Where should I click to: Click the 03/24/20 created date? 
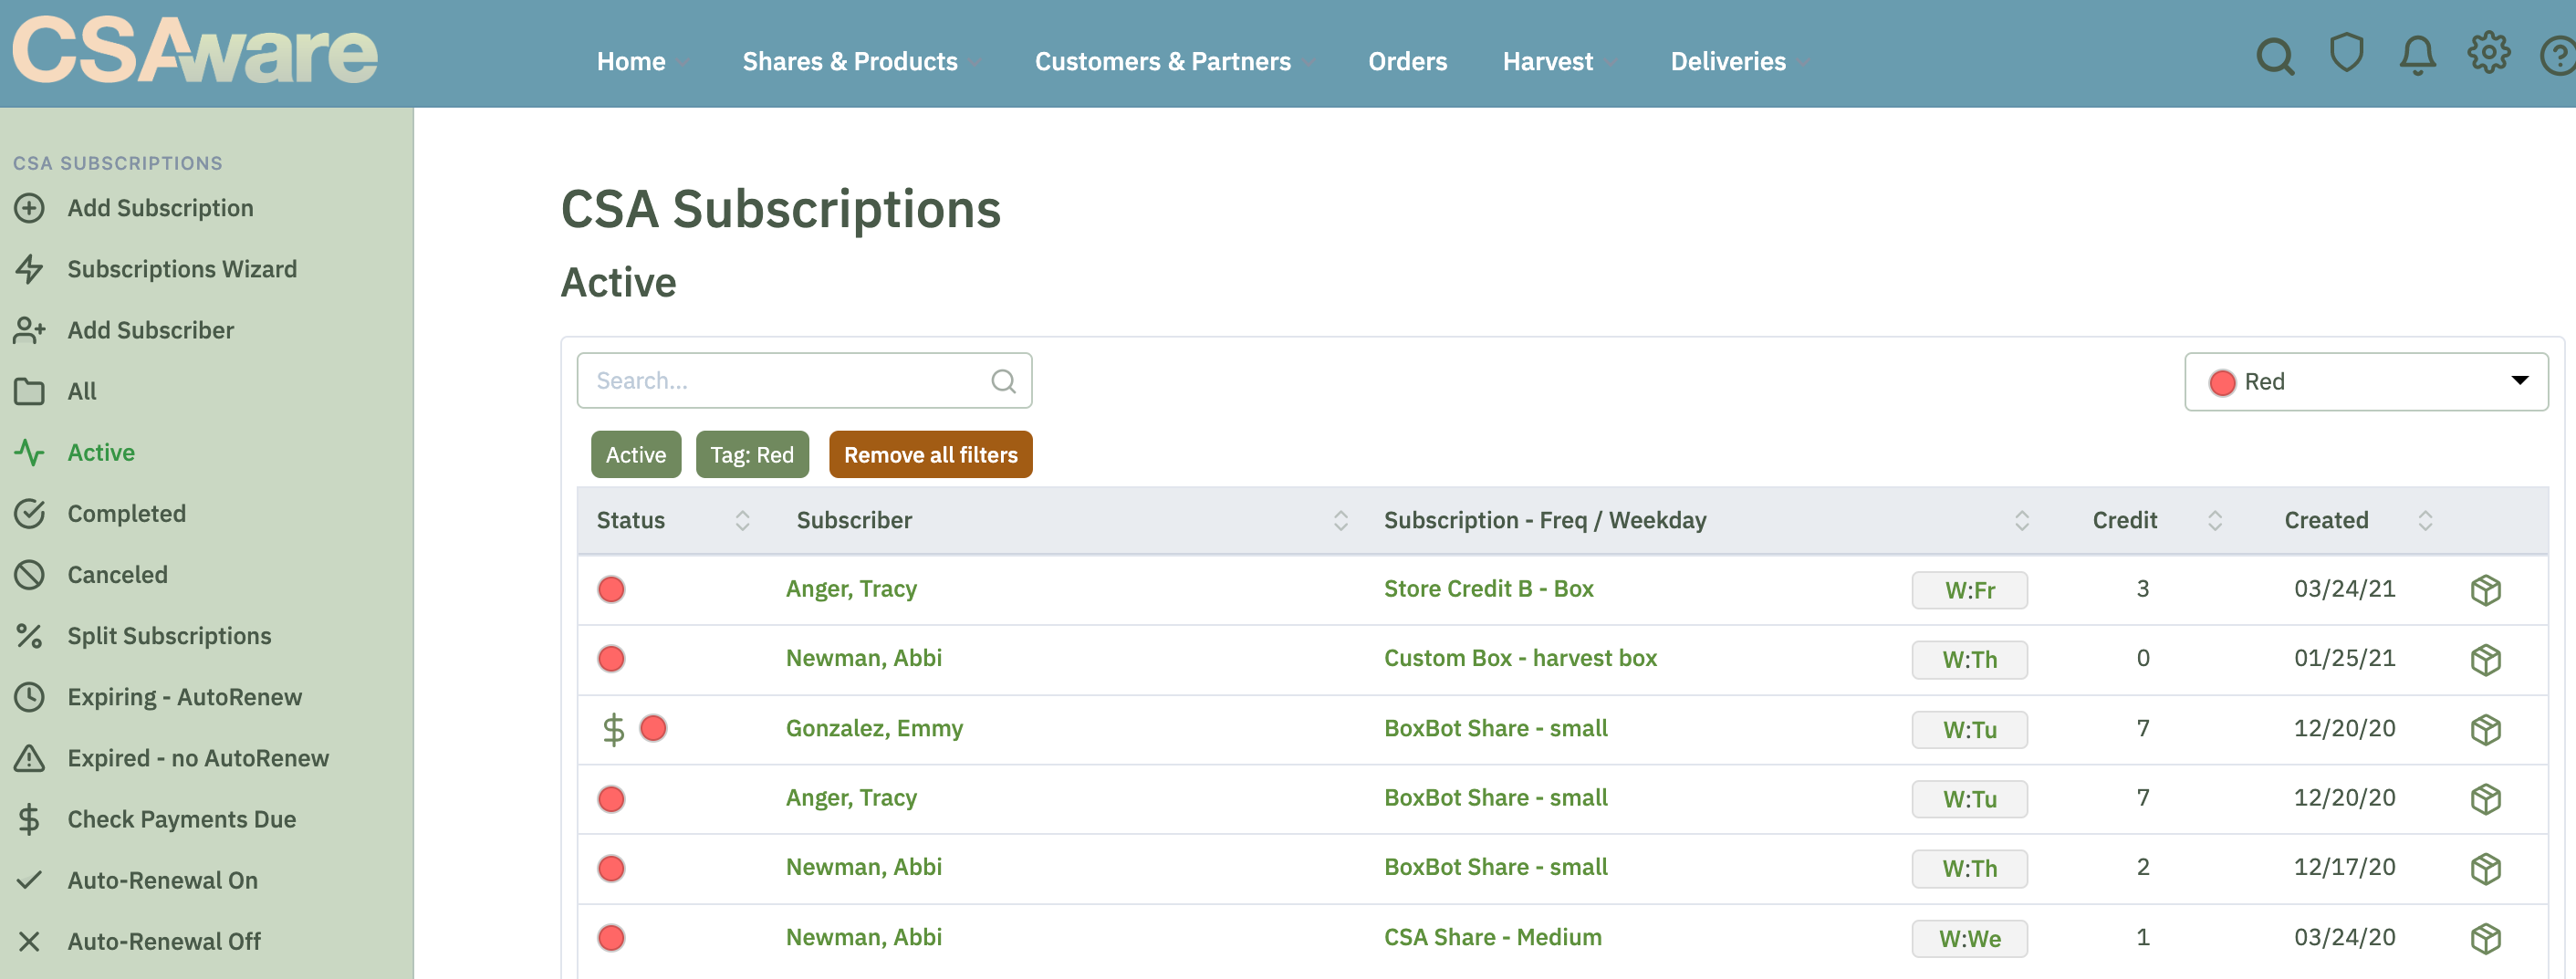tap(2344, 936)
